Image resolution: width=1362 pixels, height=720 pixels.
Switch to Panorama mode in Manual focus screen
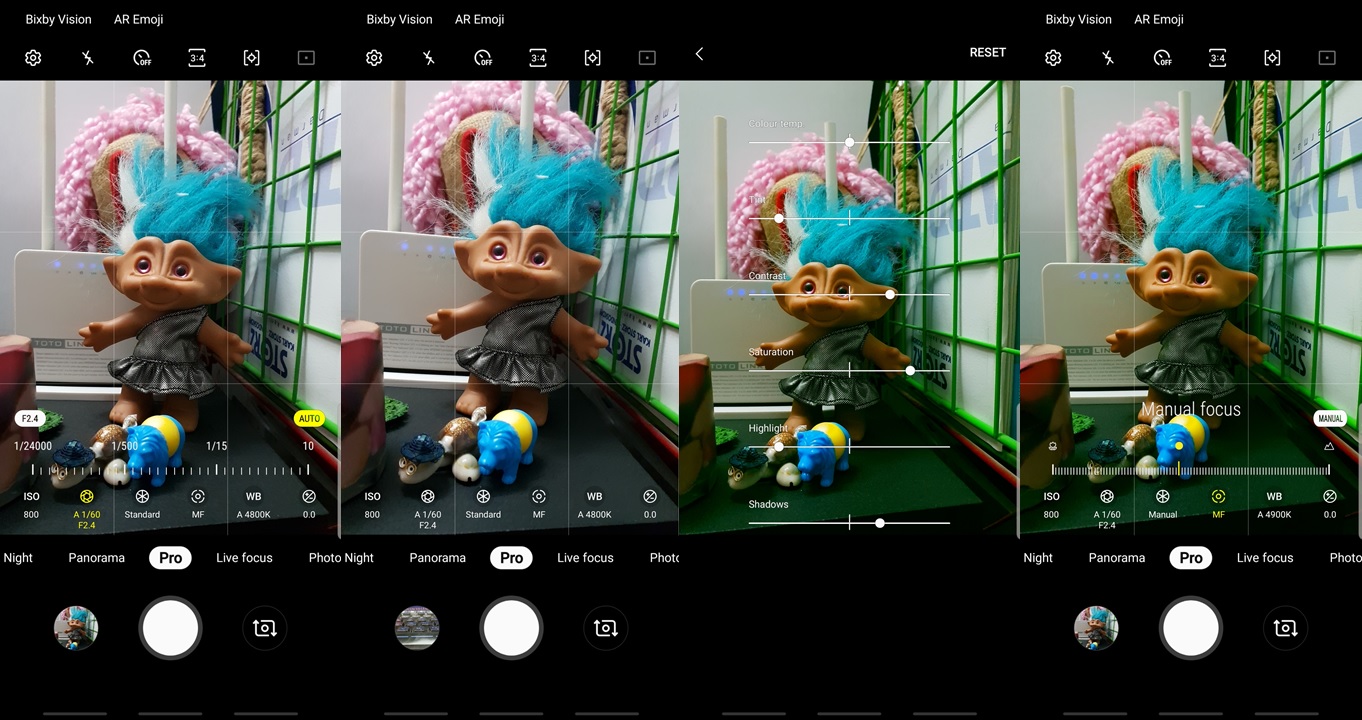coord(1117,558)
